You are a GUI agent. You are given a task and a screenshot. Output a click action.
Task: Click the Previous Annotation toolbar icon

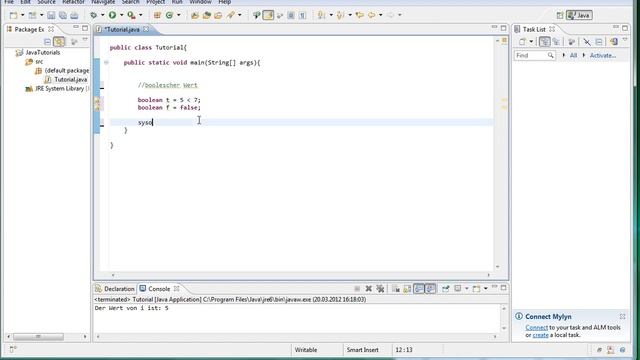coord(340,16)
